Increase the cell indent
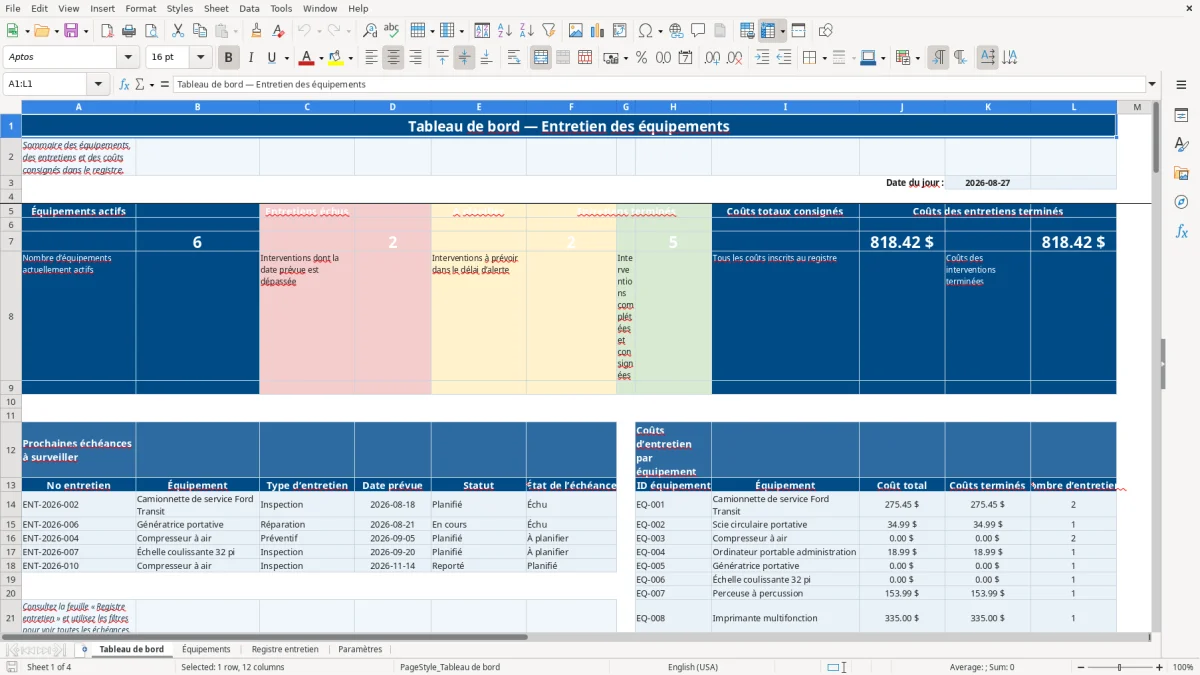 pyautogui.click(x=762, y=58)
